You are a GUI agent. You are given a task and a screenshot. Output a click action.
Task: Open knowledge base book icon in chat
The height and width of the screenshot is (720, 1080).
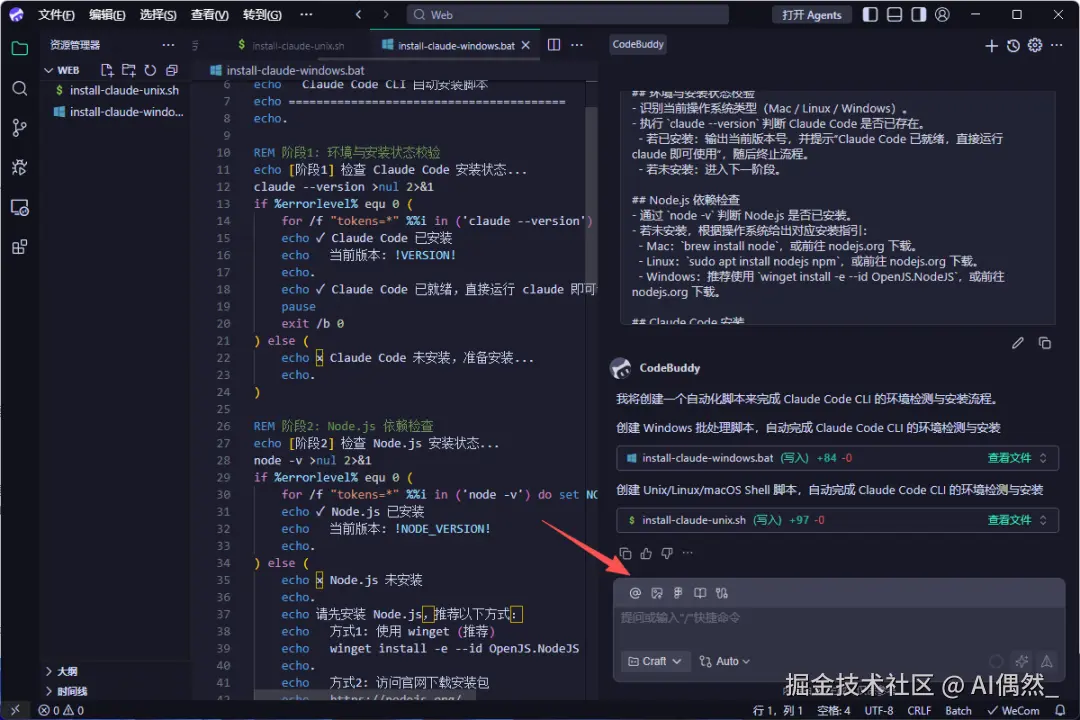tap(700, 593)
